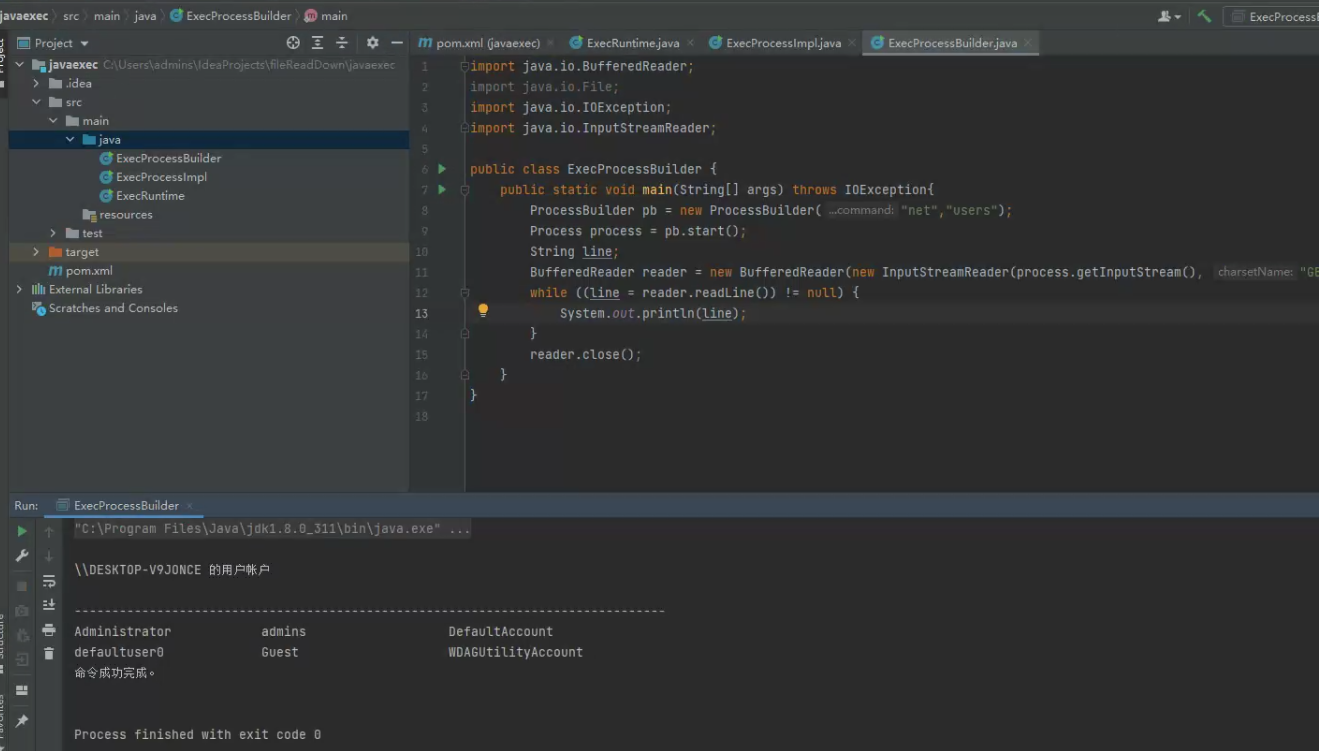Click the dump threads camera icon
This screenshot has height=751, width=1319.
22,610
